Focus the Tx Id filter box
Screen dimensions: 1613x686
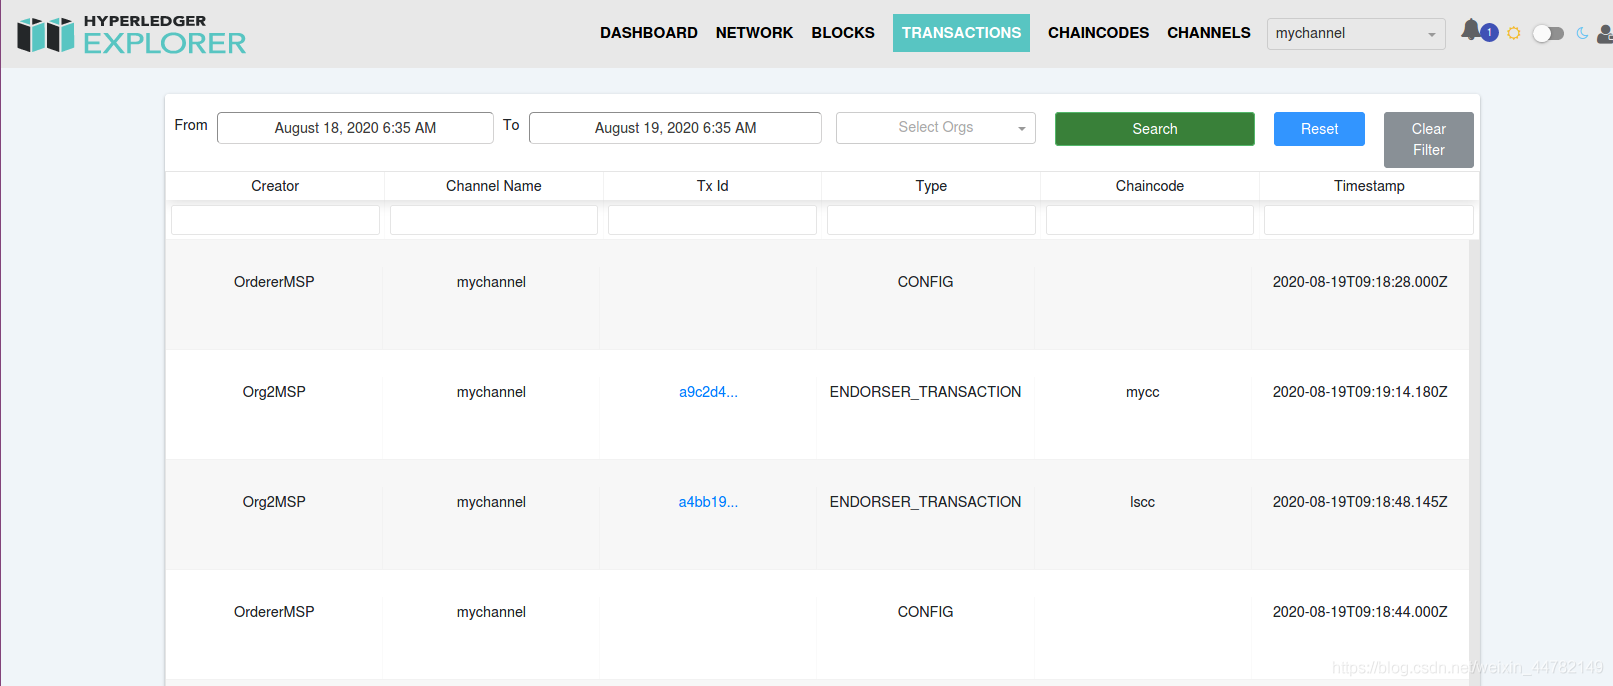point(712,220)
